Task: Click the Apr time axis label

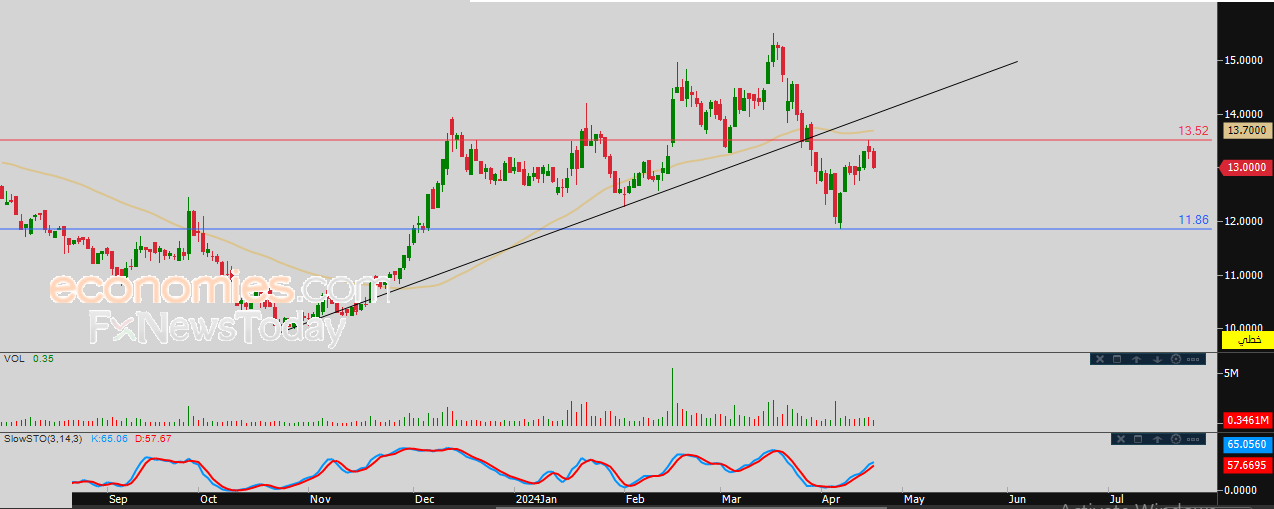Action: point(830,498)
